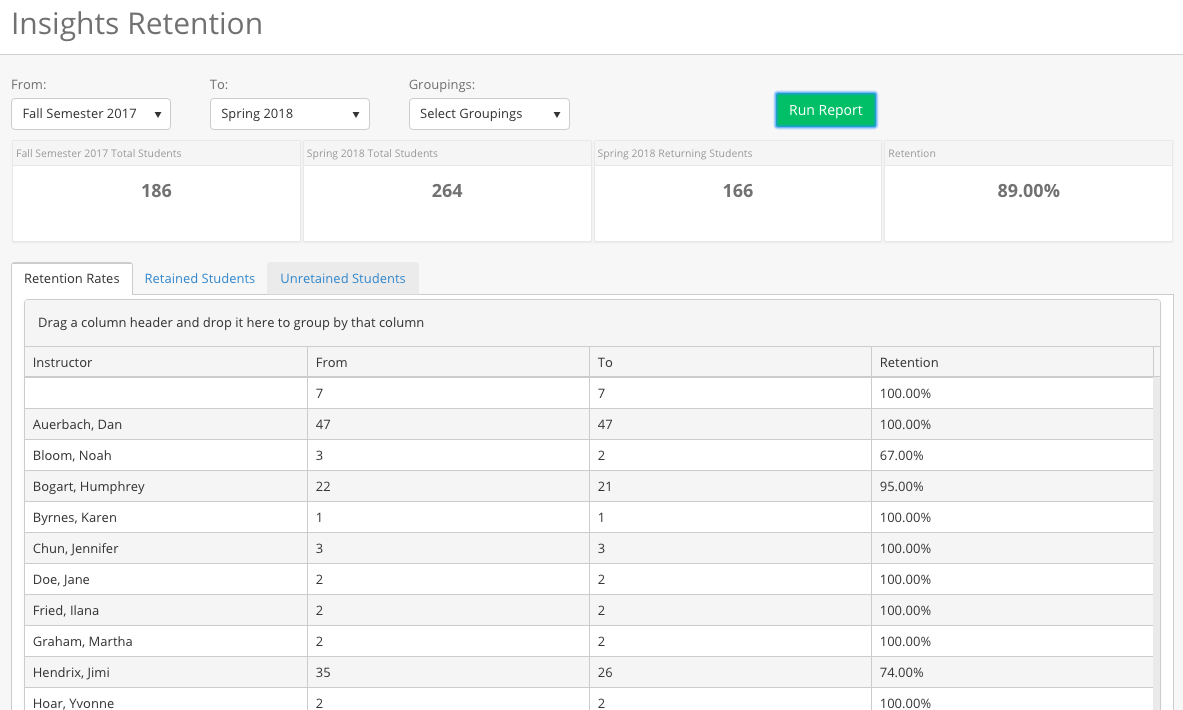Click the 89.00% Retention summary card
The width and height of the screenshot is (1183, 710).
pyautogui.click(x=1027, y=191)
